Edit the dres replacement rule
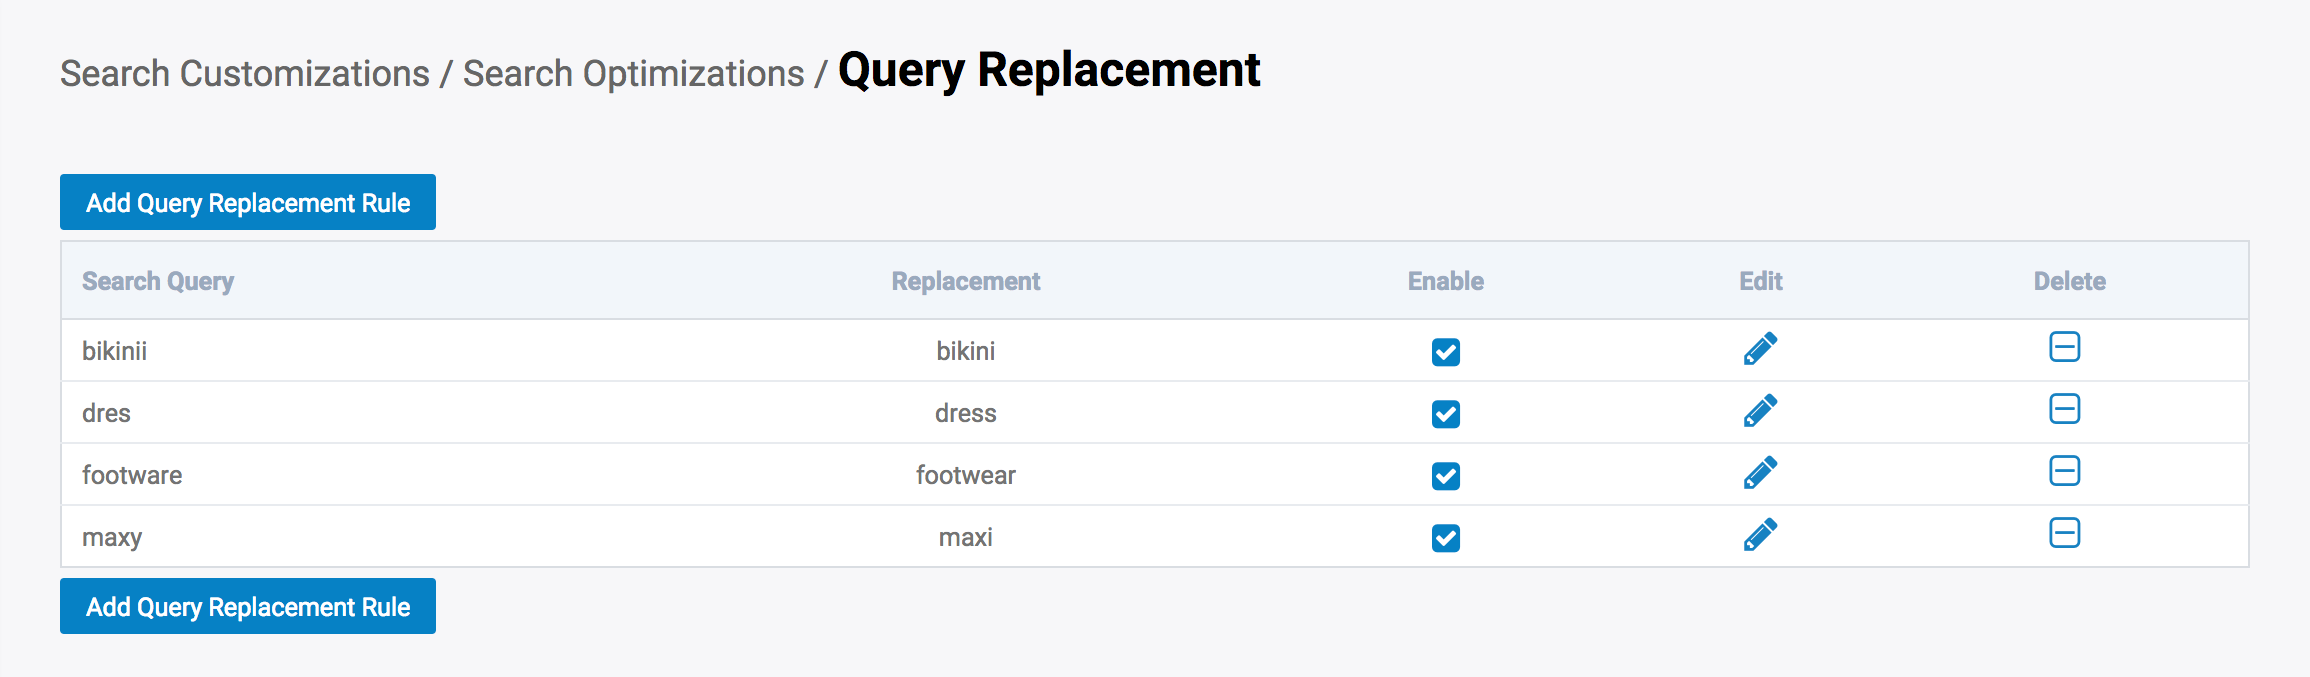 1760,411
